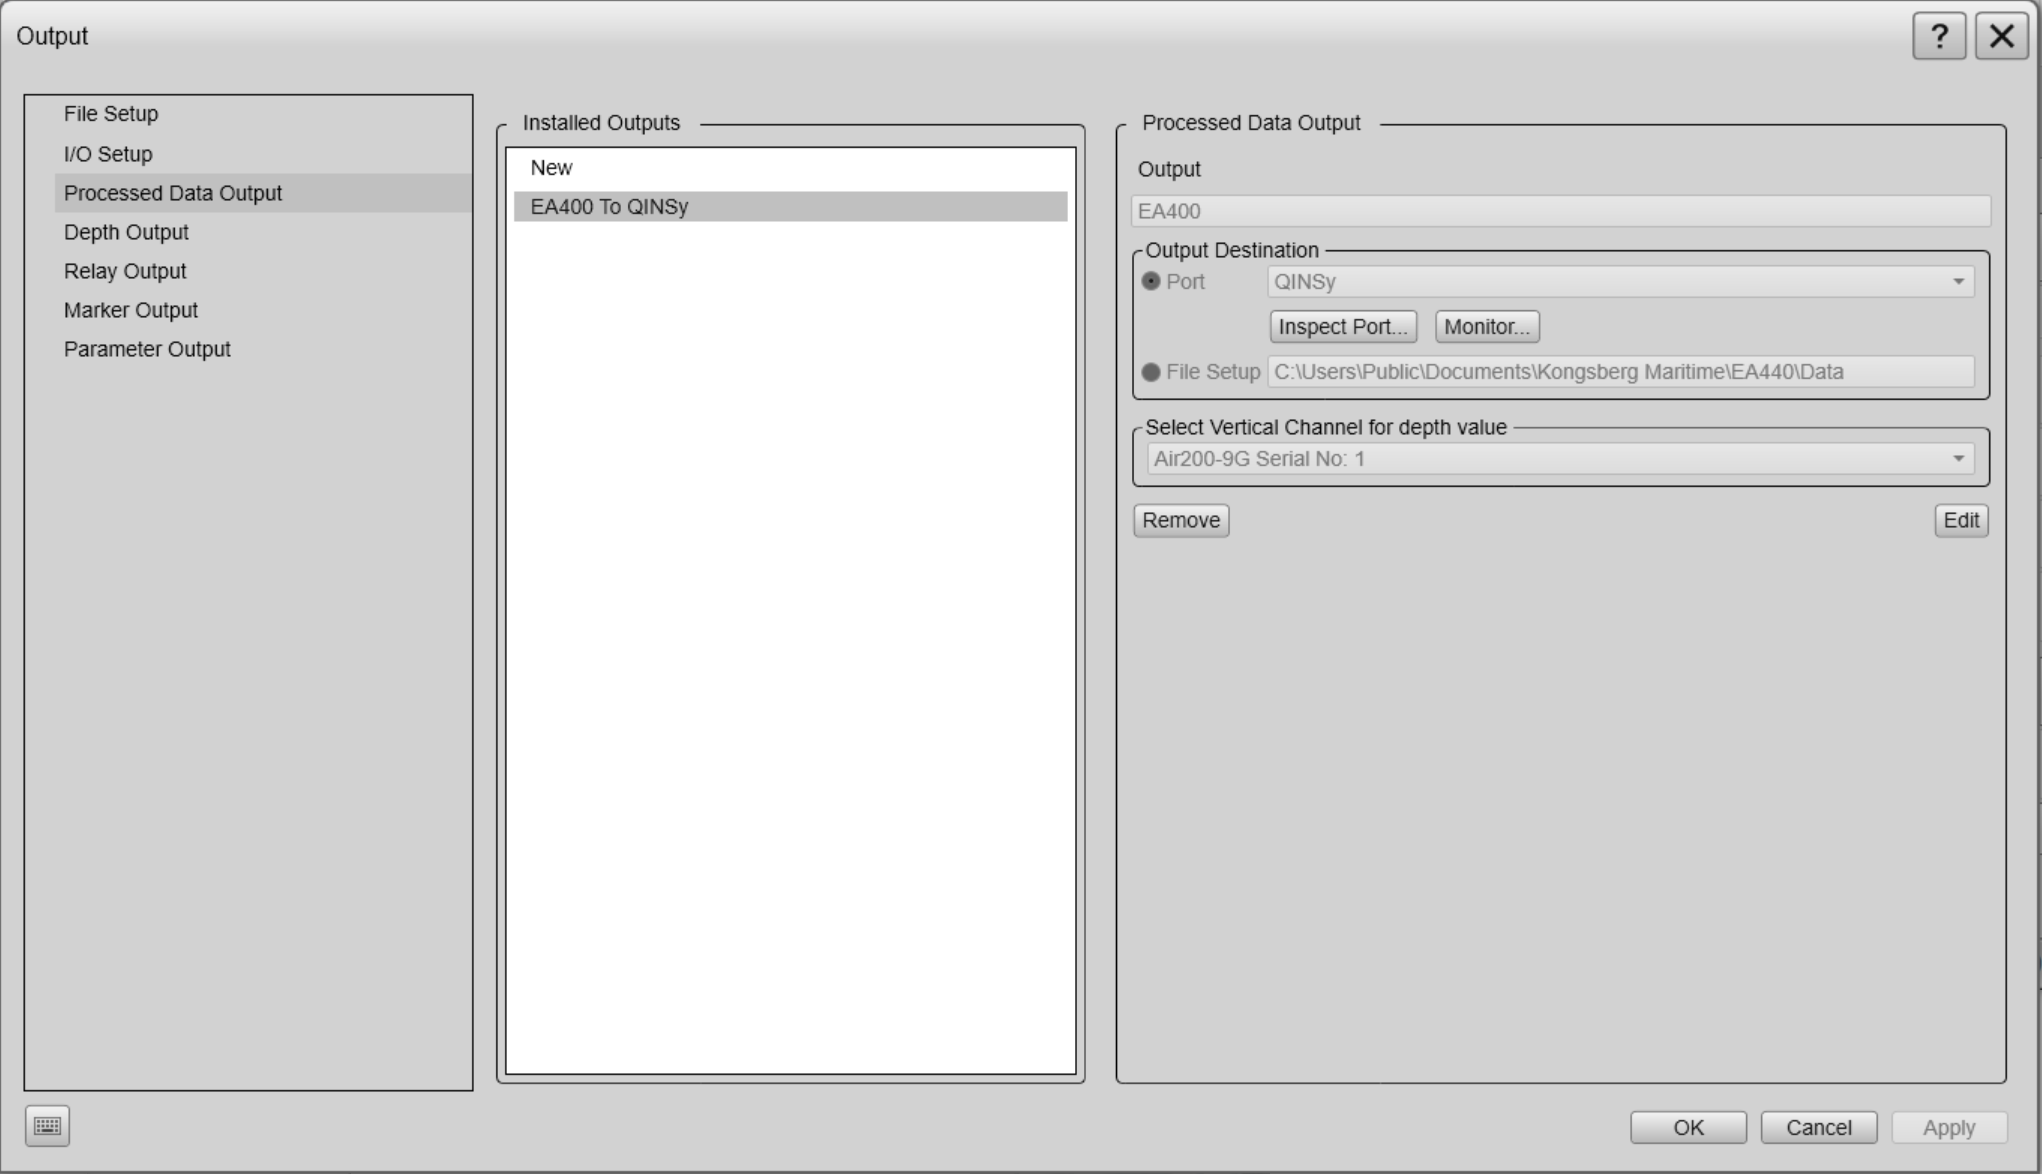Go to the Depth Output page

coord(126,232)
